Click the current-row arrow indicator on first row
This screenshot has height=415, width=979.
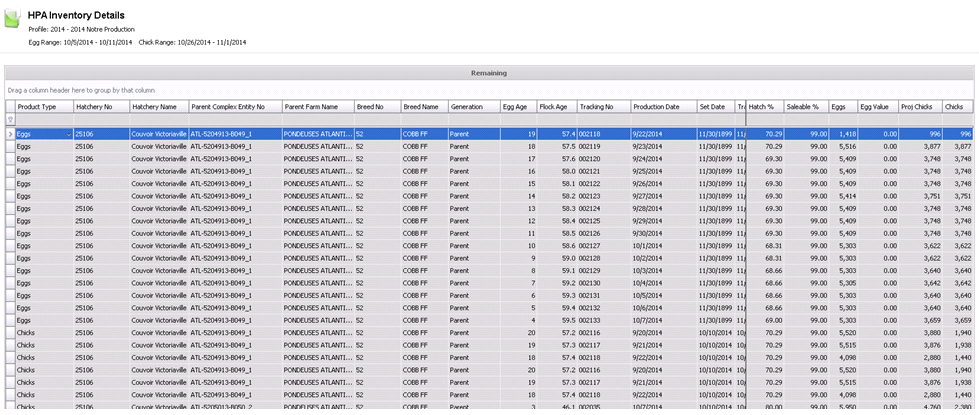[x=10, y=134]
